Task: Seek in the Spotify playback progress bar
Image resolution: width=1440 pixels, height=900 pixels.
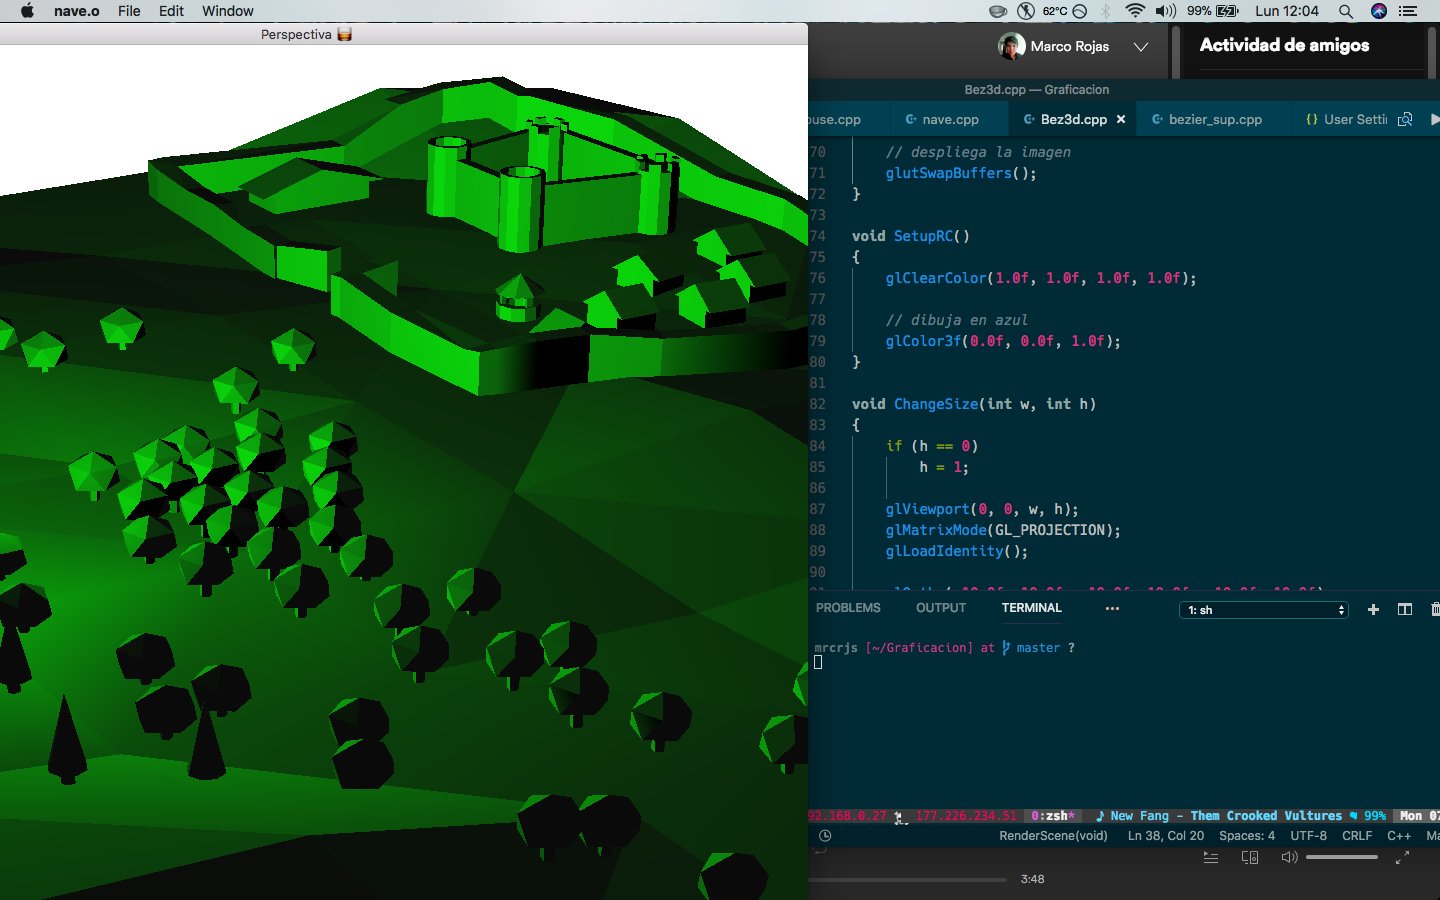Action: pos(908,880)
